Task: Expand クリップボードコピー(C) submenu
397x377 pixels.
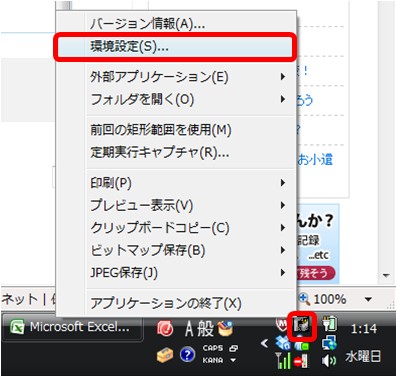Action: [176, 228]
